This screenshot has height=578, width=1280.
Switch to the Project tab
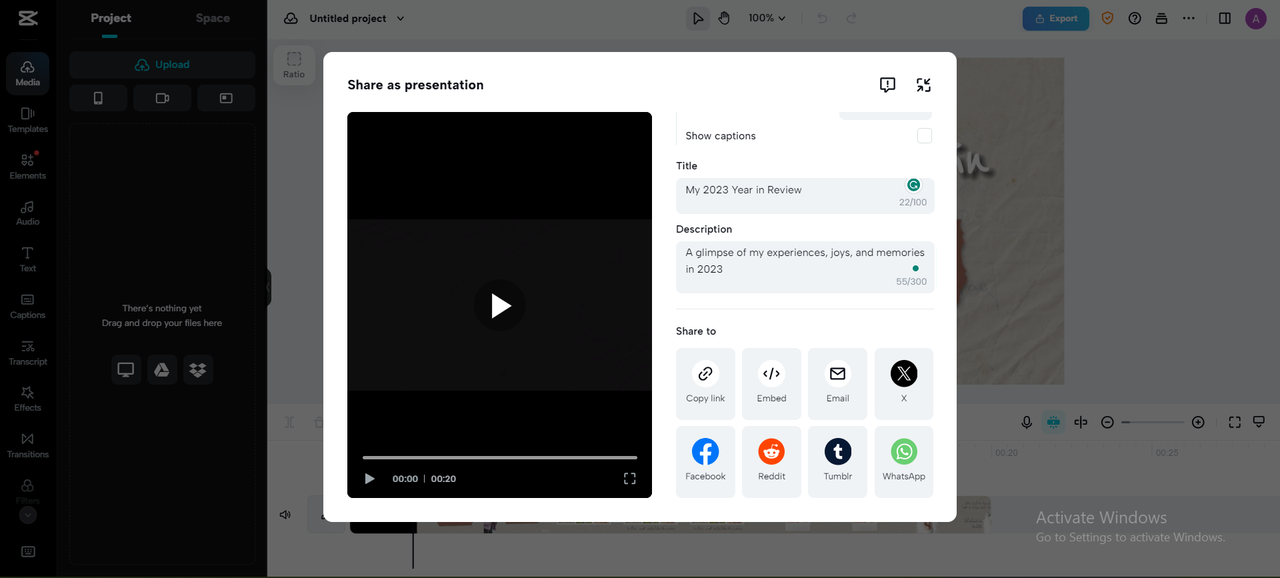pos(110,18)
